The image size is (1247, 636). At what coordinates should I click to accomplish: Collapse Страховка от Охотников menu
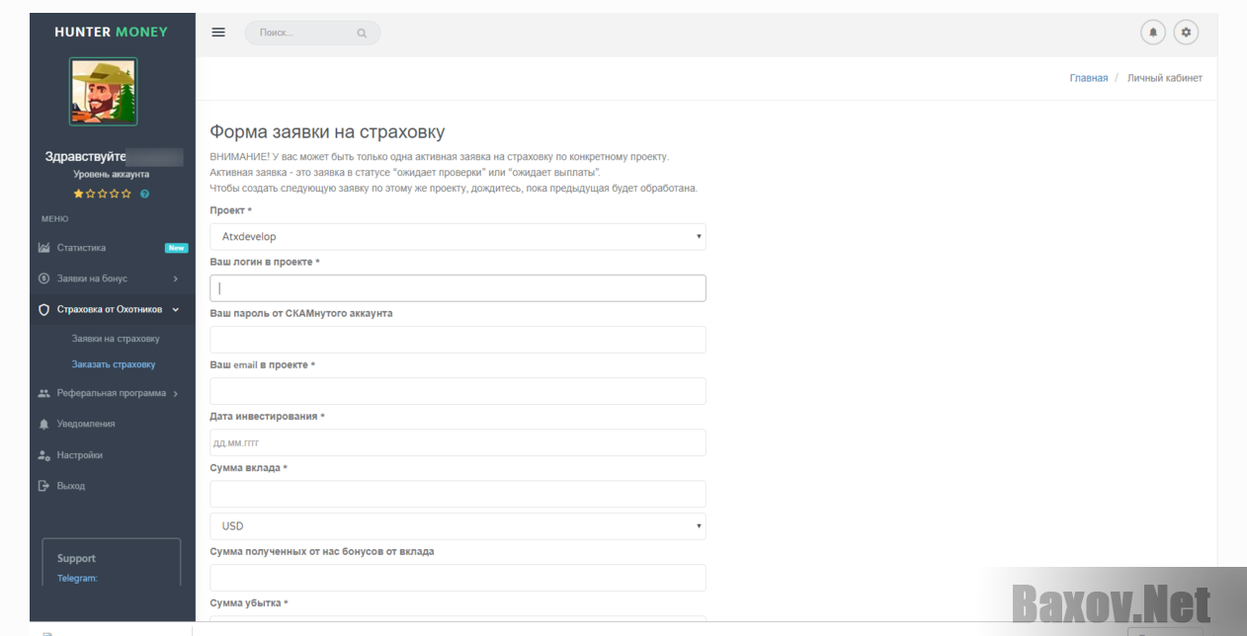click(x=112, y=310)
